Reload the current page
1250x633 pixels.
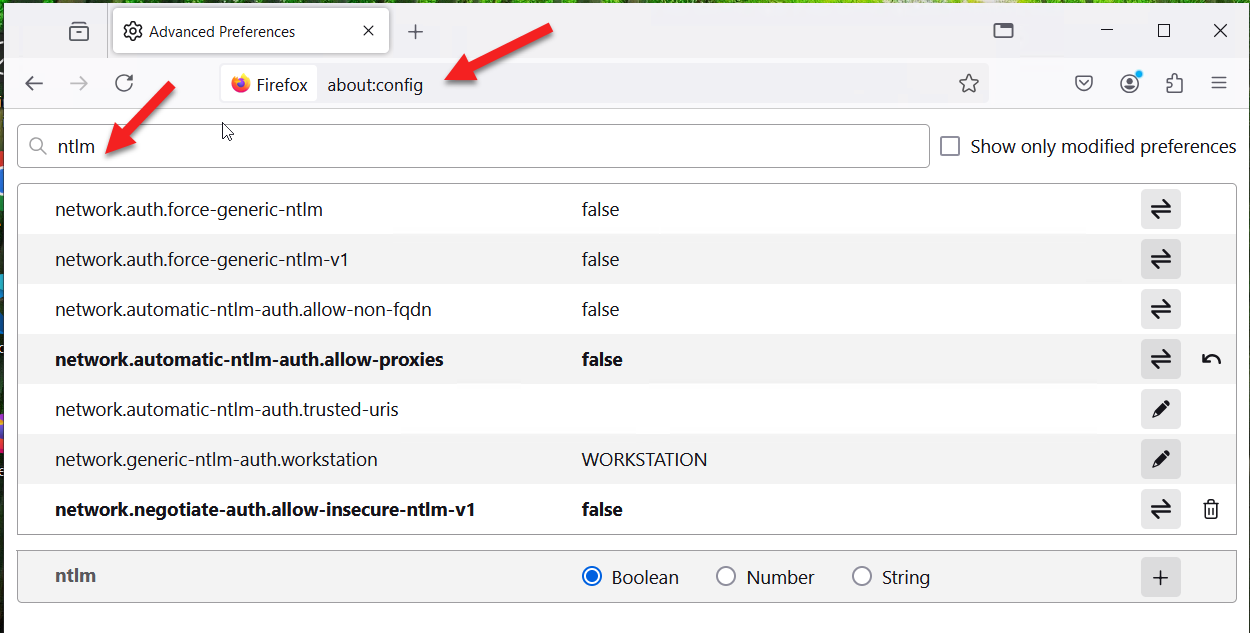click(124, 84)
